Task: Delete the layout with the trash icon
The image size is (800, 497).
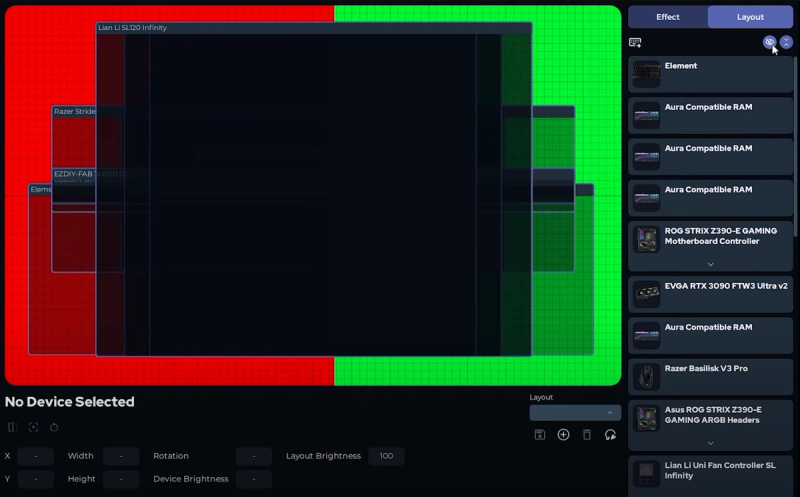Action: [587, 435]
